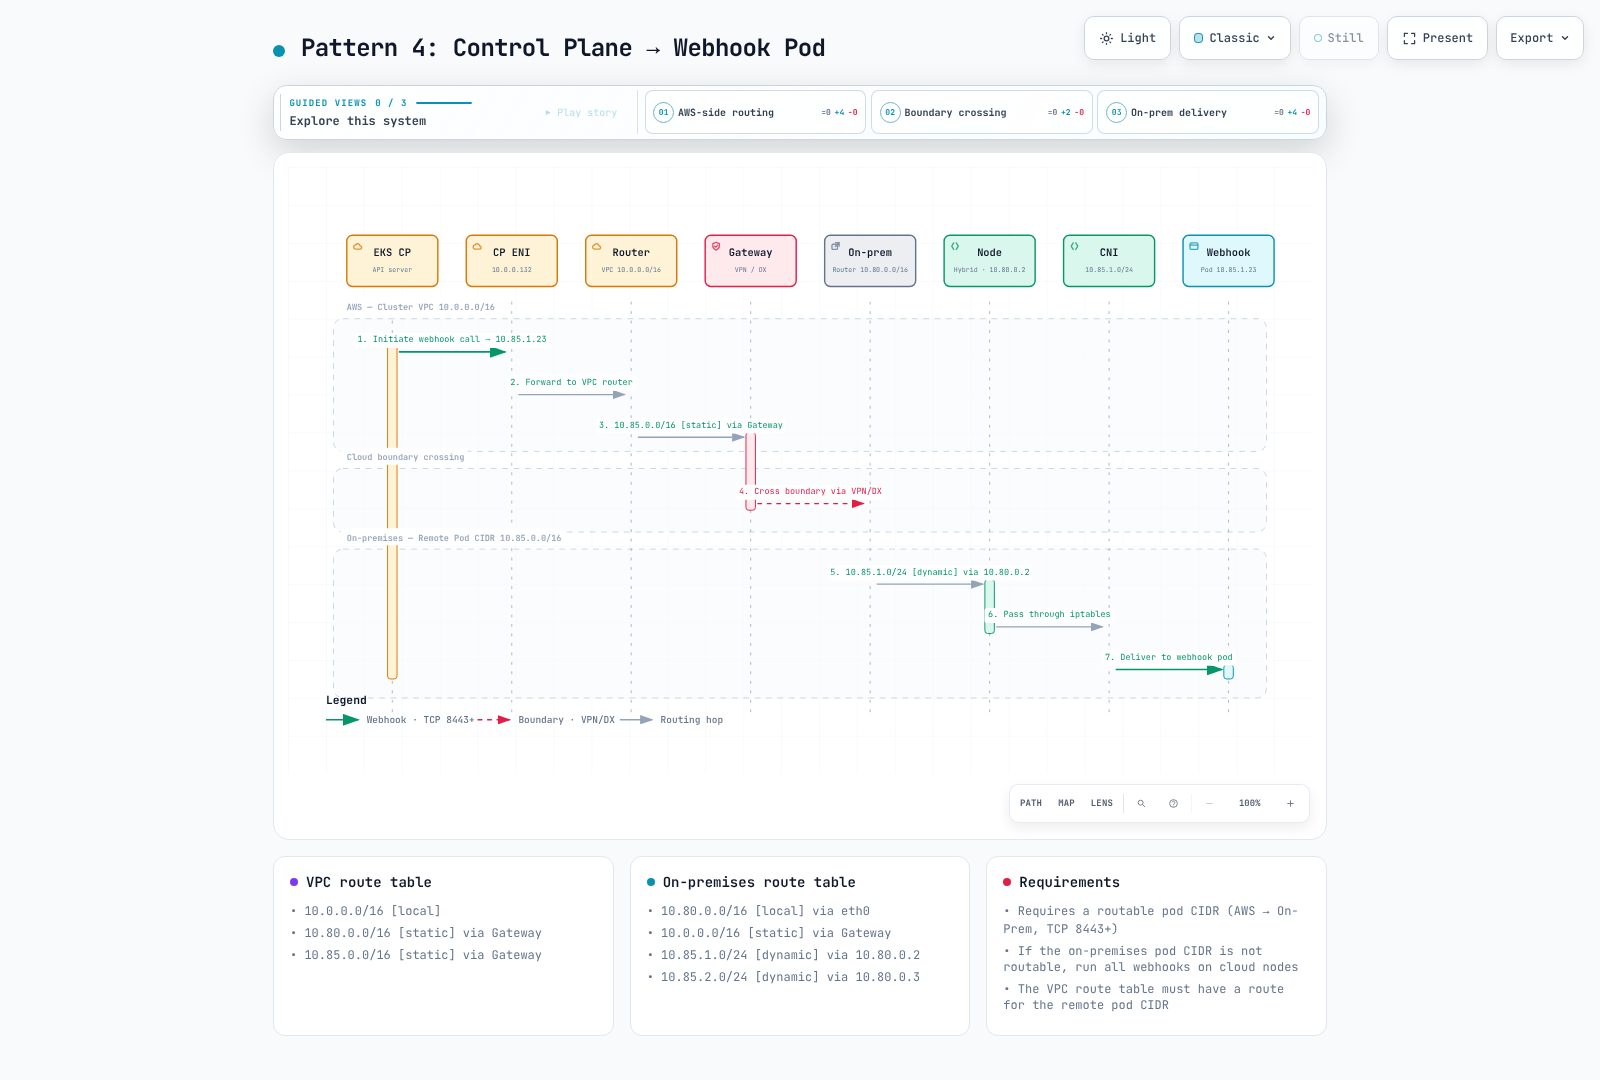Zoom in with plus button
Image resolution: width=1600 pixels, height=1080 pixels.
coord(1290,803)
